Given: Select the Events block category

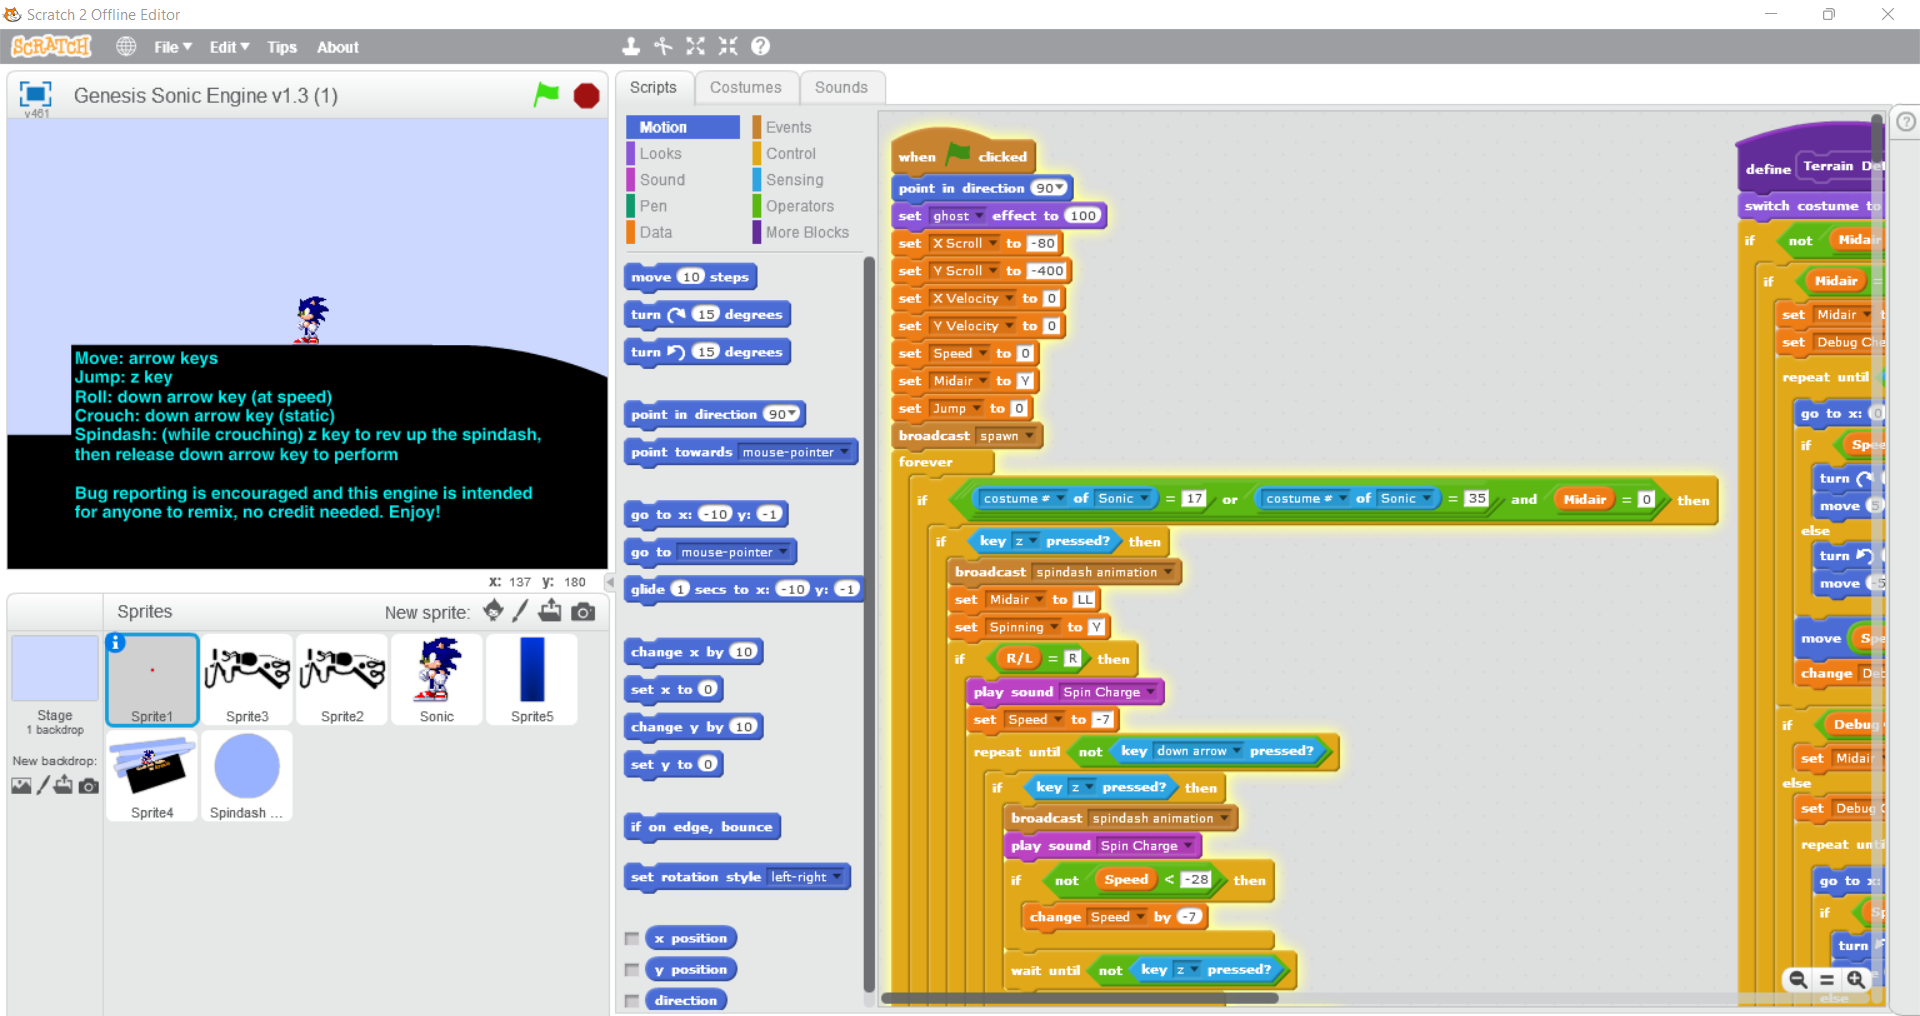Looking at the screenshot, I should click(x=808, y=128).
